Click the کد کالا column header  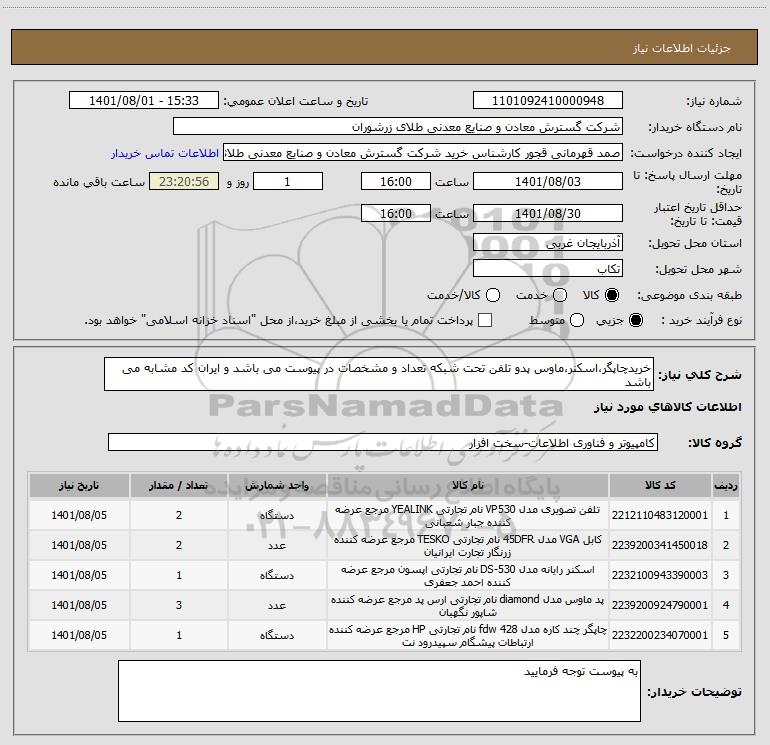click(660, 485)
